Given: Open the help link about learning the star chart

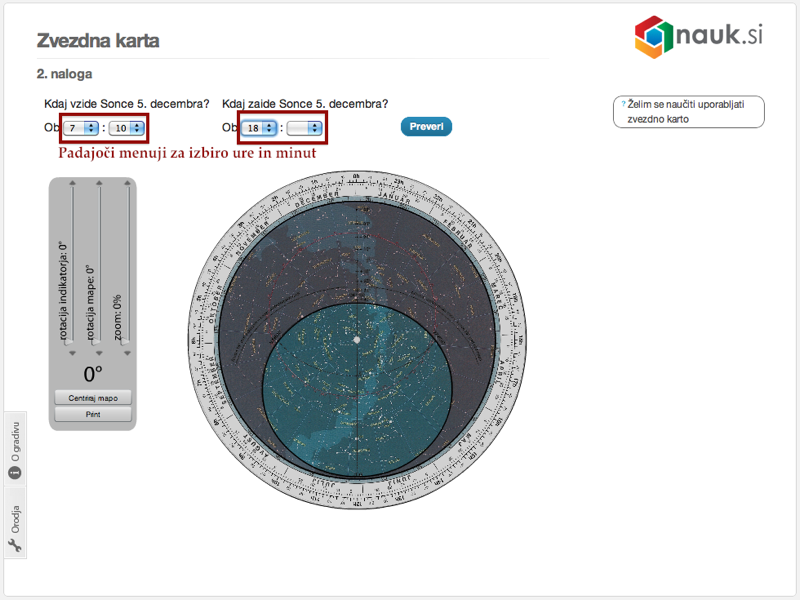Looking at the screenshot, I should click(688, 111).
